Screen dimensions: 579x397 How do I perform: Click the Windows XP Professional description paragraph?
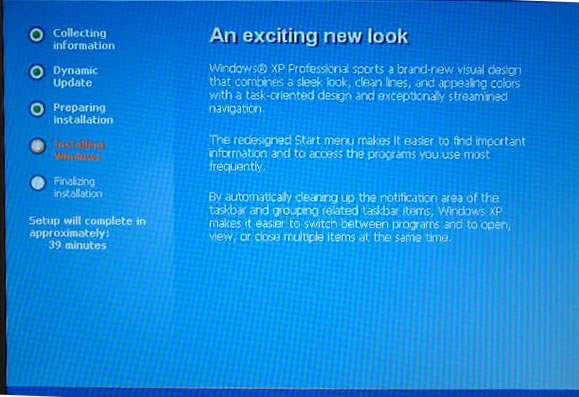[365, 89]
